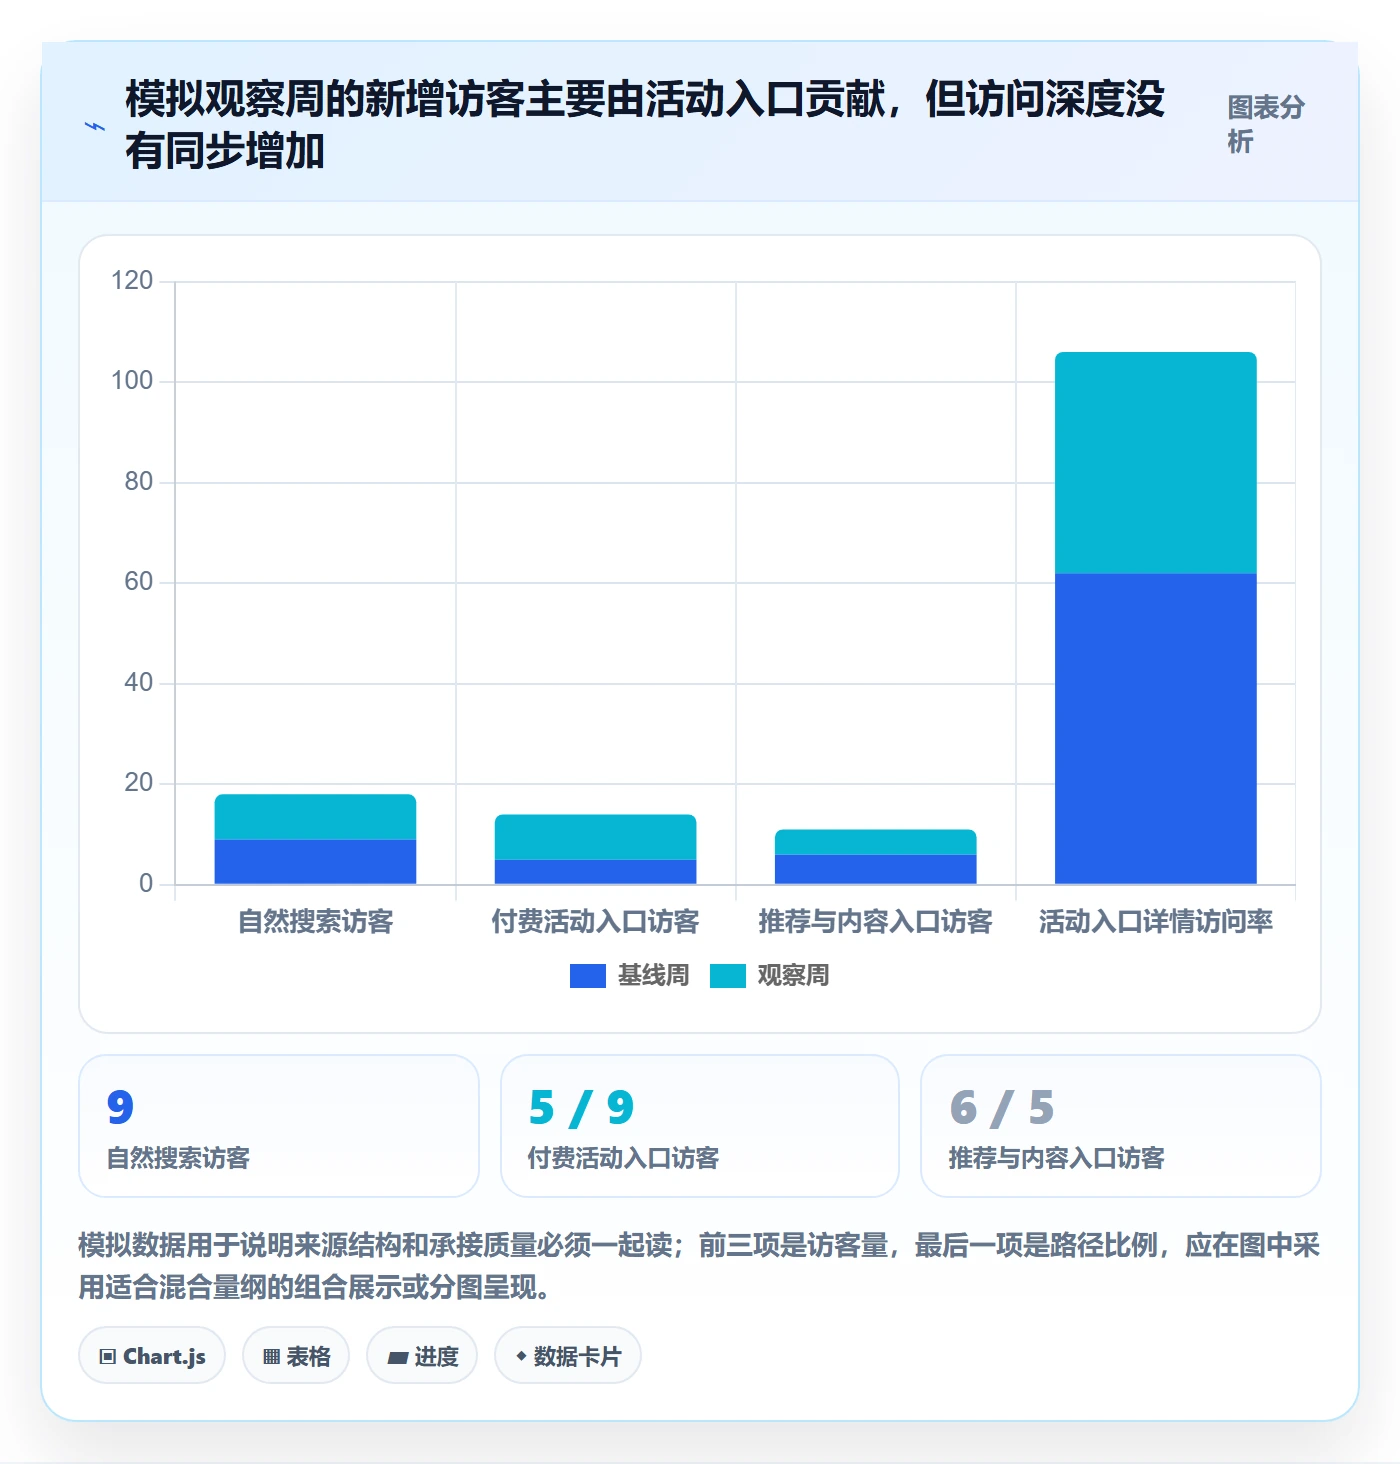Select the Chart.js tag chip
Viewport: 1400px width, 1464px height.
point(152,1356)
